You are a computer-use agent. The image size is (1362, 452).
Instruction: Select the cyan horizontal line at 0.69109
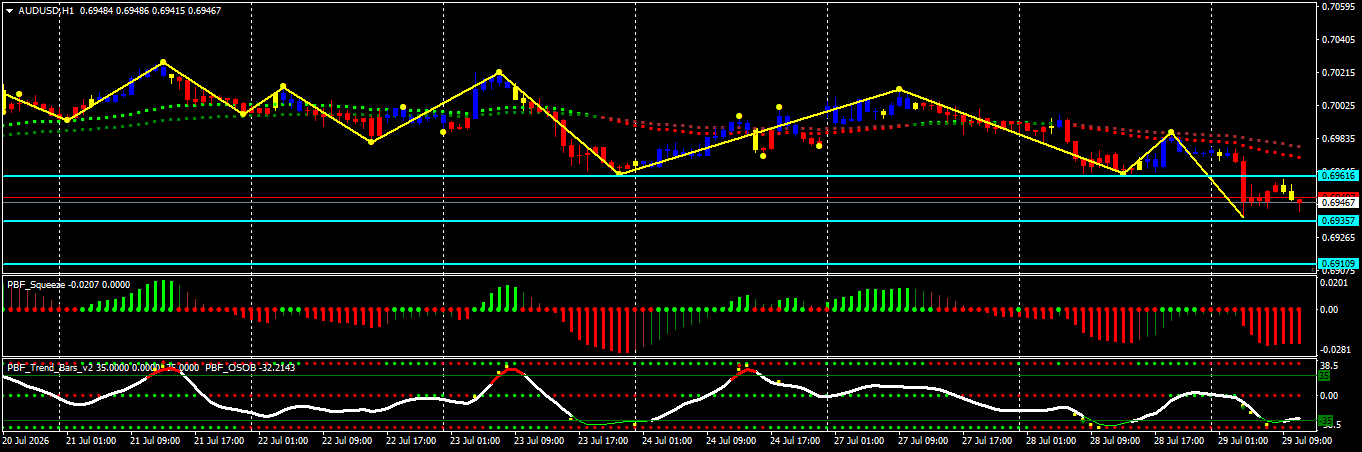point(660,265)
